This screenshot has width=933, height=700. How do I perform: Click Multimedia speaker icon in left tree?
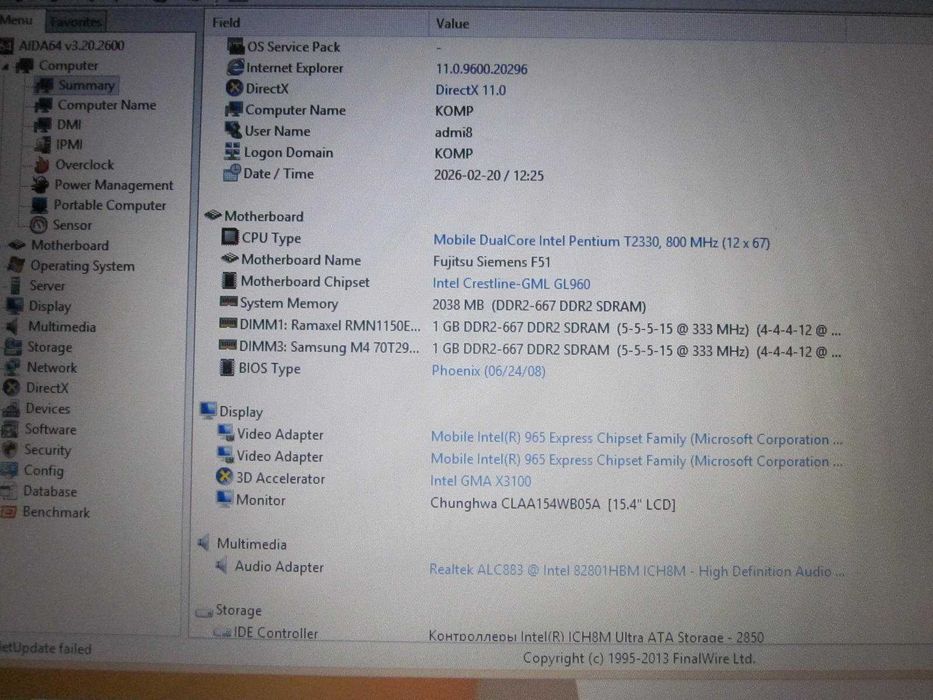click(13, 326)
